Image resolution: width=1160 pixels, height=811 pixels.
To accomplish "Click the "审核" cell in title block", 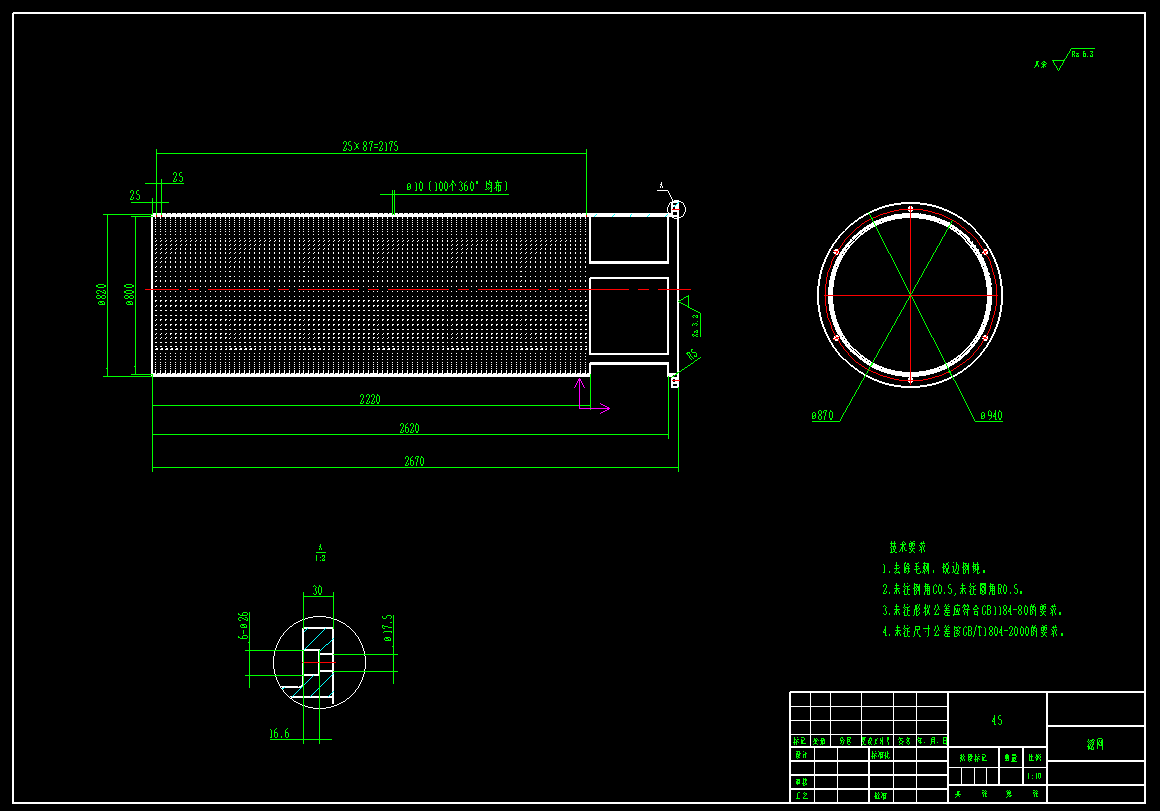I will [x=802, y=781].
